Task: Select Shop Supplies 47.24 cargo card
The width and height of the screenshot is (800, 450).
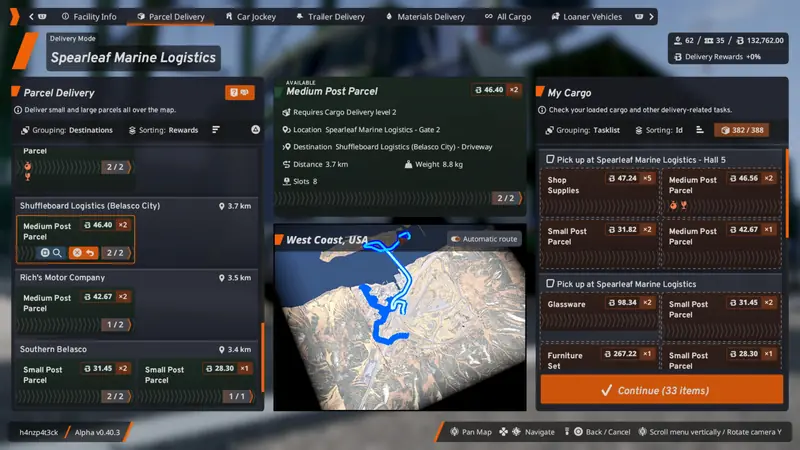Action: [599, 192]
